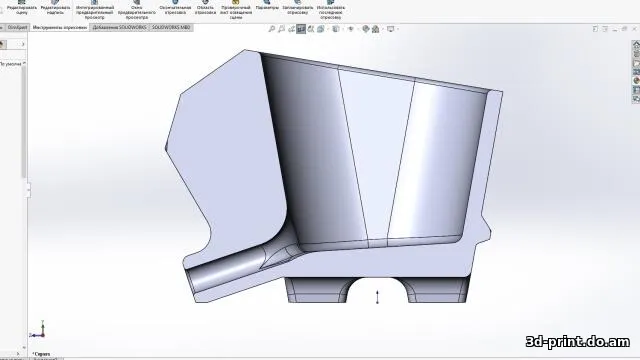Screen dimensions: 640x360
Task: Minimize the document window
Action: click(x=615, y=29)
